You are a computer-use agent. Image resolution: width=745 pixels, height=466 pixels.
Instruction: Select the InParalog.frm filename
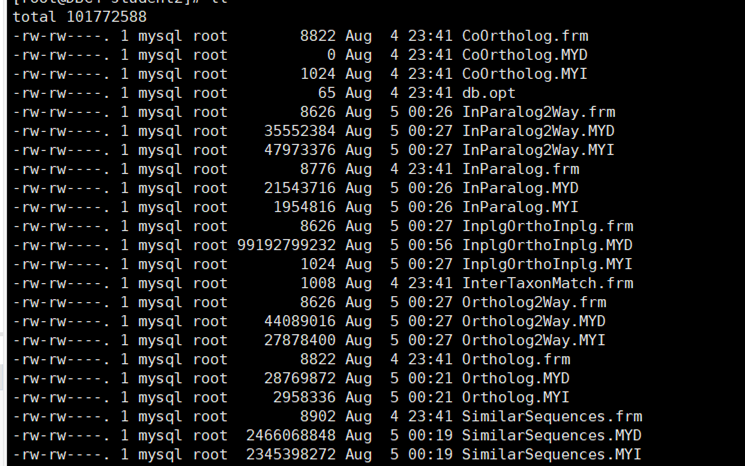[520, 169]
